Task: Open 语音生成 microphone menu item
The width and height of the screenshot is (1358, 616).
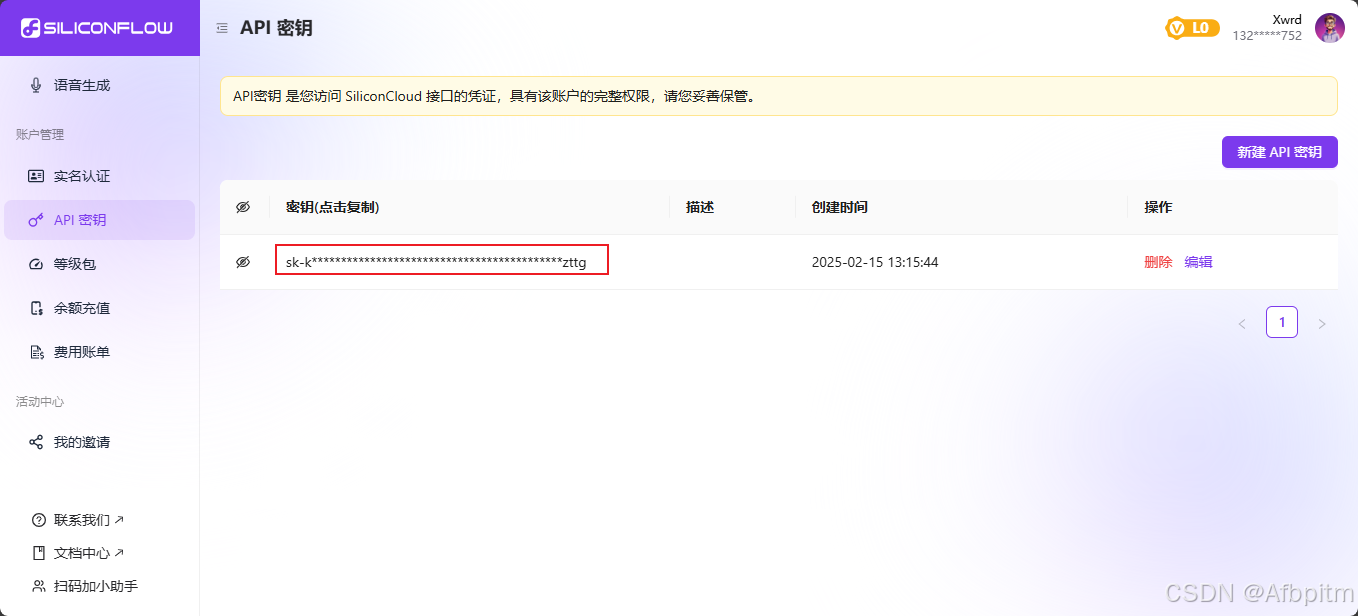Action: [x=100, y=85]
